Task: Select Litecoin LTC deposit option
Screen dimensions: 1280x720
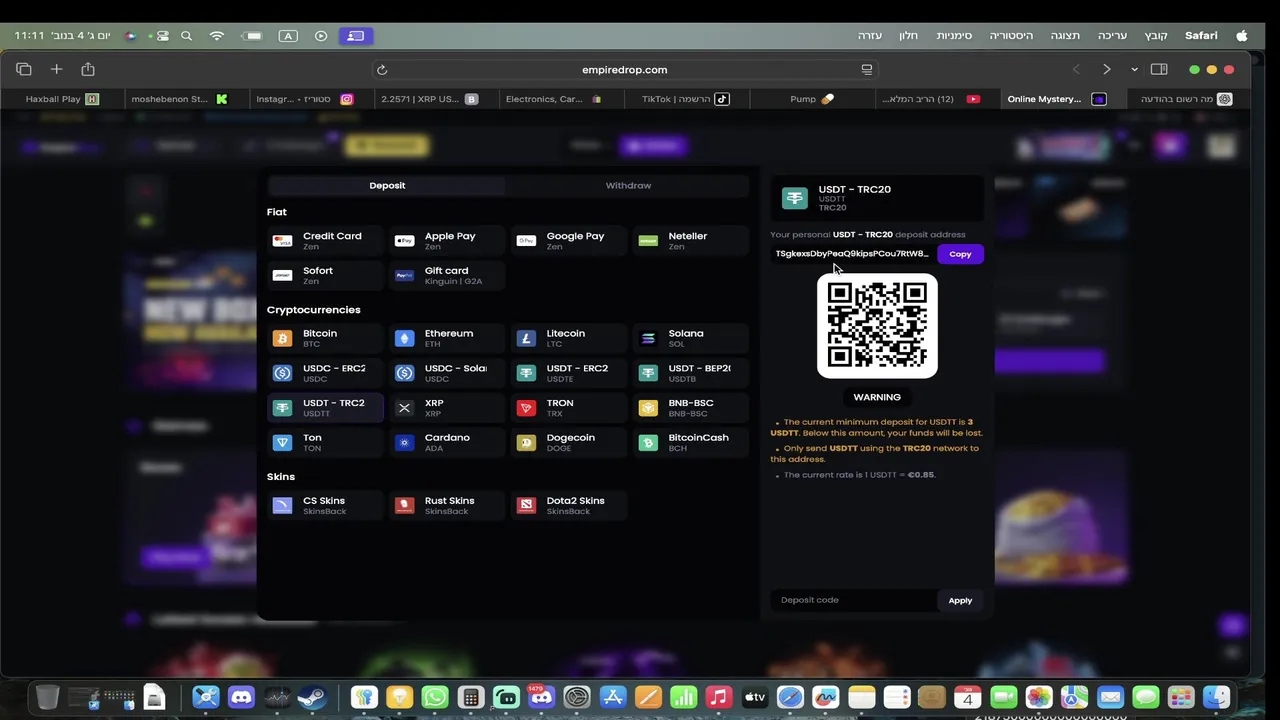Action: (x=569, y=338)
